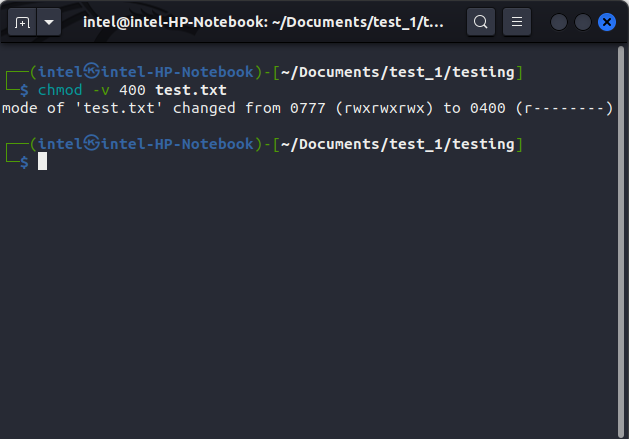Click the dollar sign on the last prompt

[24, 162]
